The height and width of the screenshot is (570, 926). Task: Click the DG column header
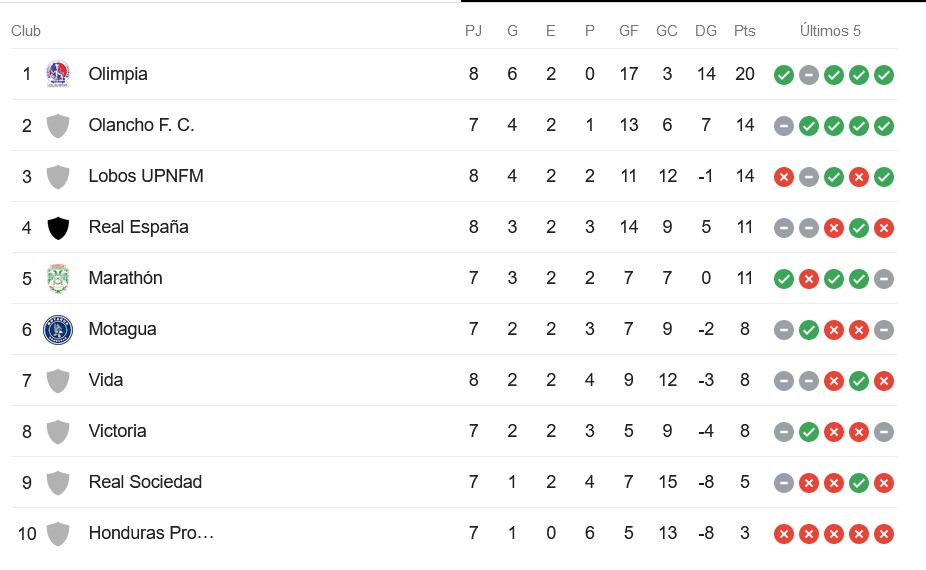coord(706,31)
